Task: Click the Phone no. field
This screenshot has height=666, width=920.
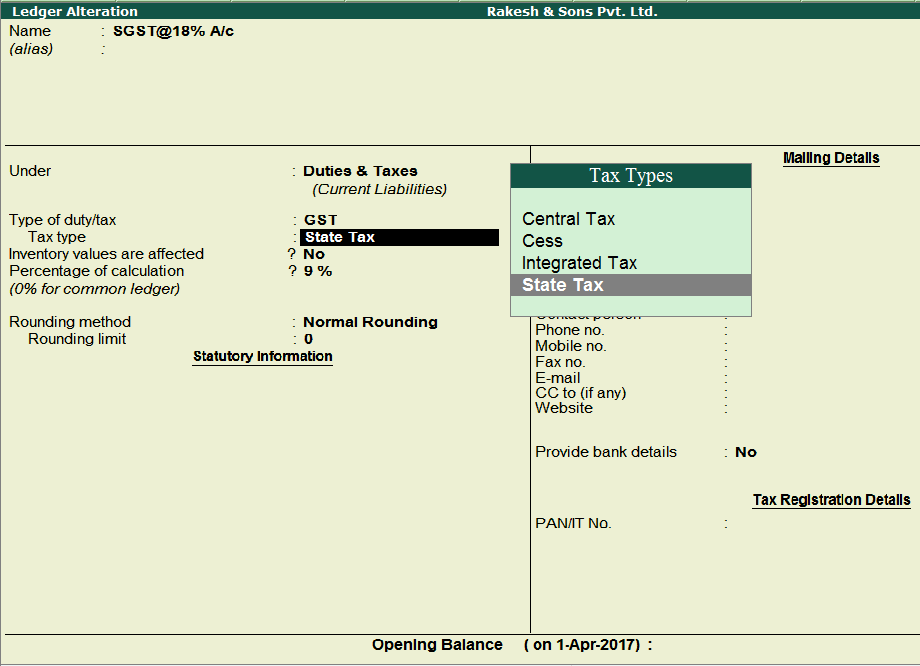Action: [x=760, y=329]
